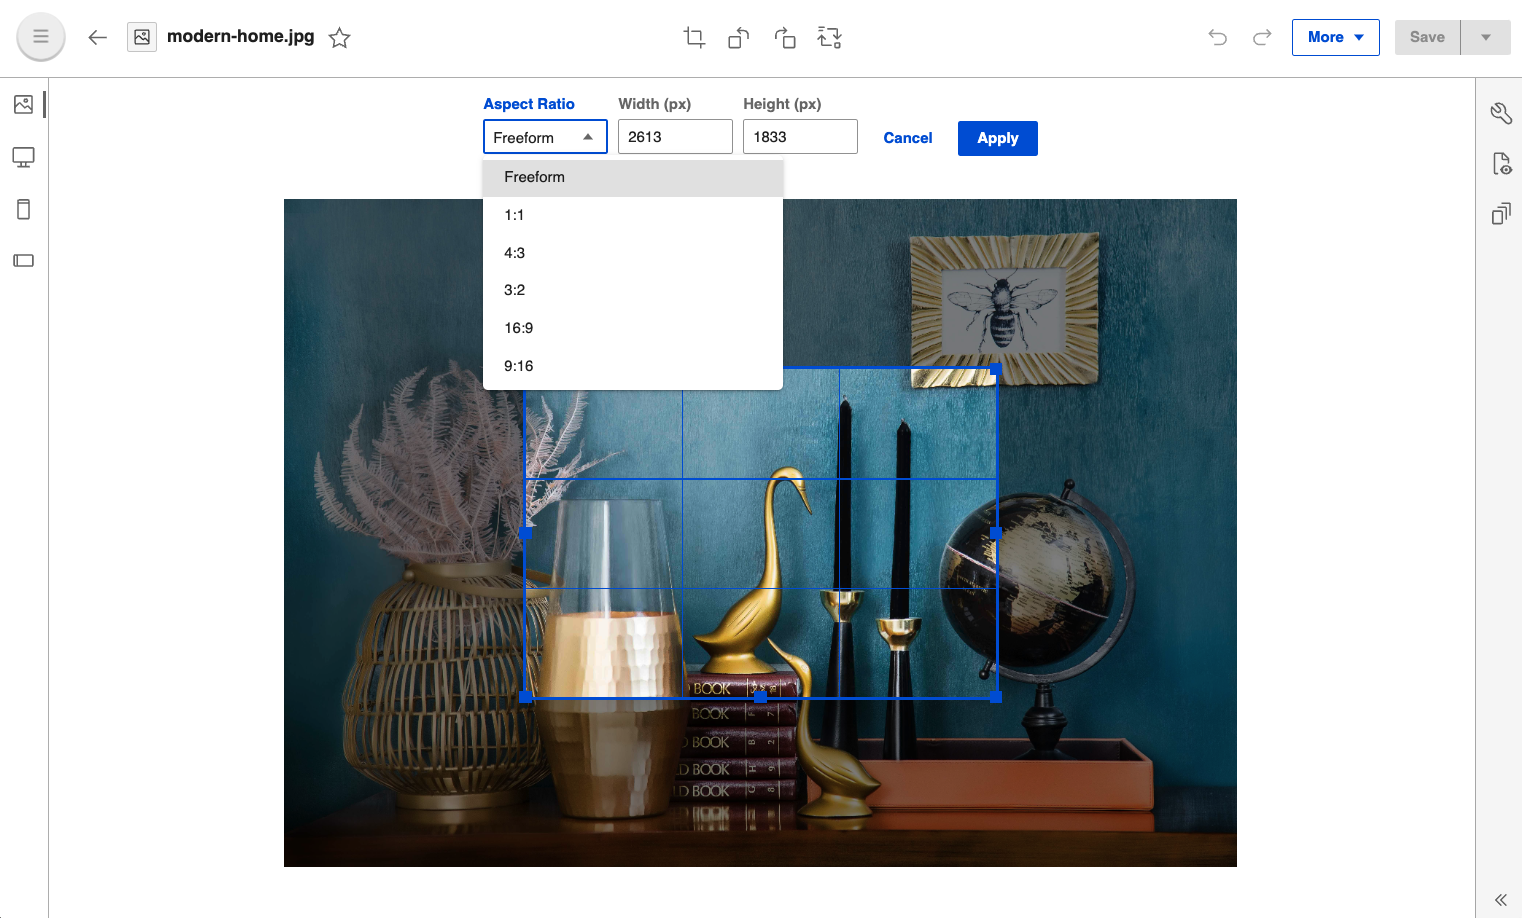Select the Crop tool in the toolbar

[694, 36]
